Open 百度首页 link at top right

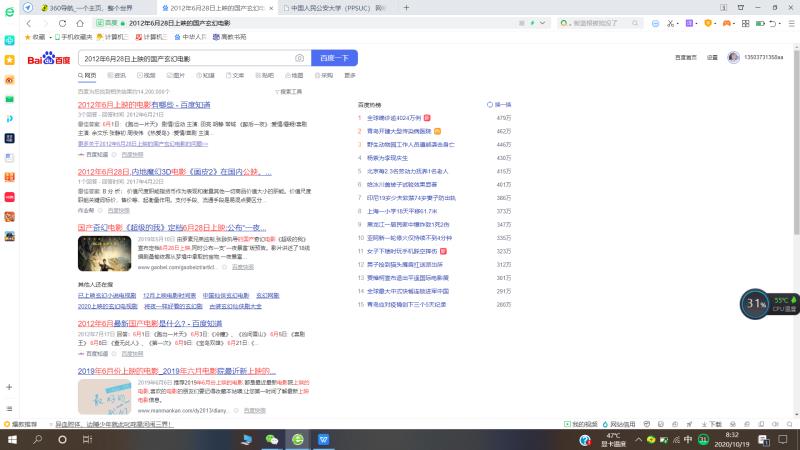[x=686, y=58]
